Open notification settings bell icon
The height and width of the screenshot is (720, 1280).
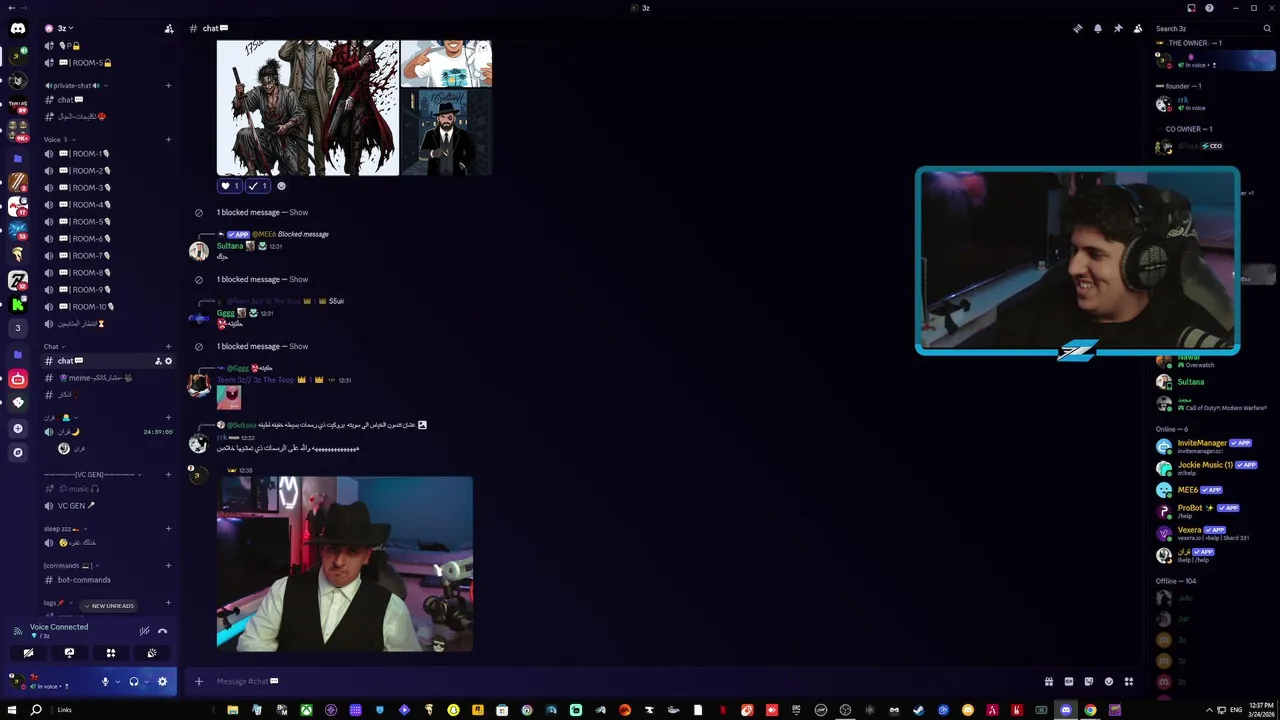tap(1098, 28)
